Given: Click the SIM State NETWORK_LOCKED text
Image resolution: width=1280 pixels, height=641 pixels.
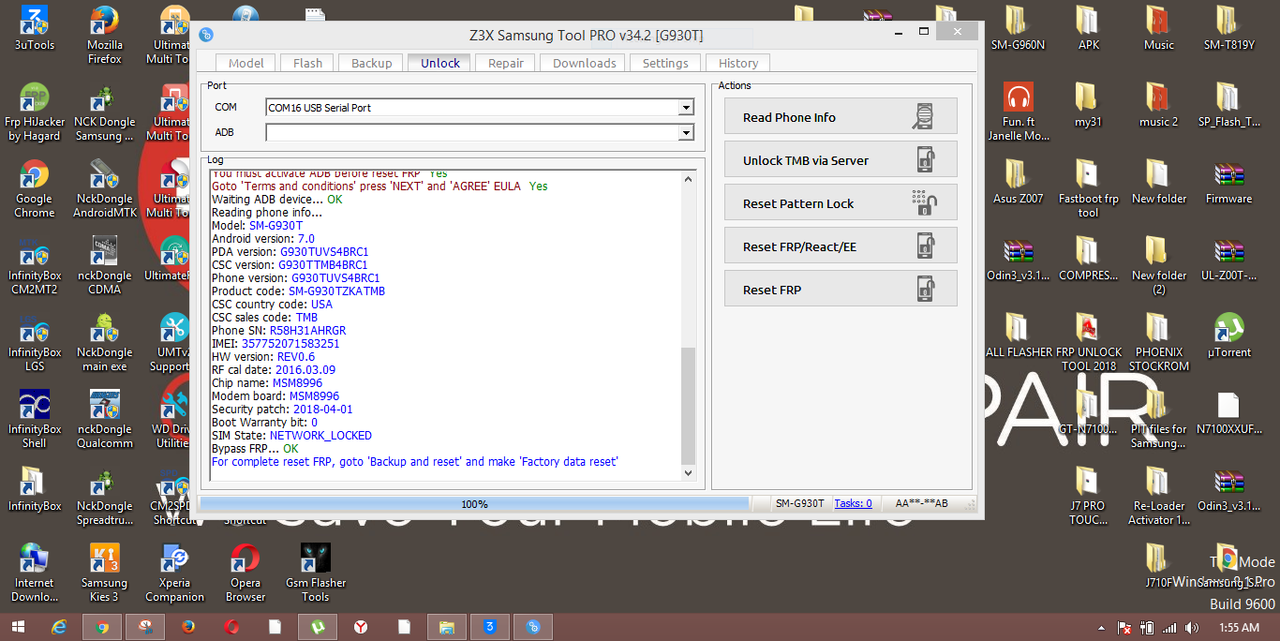Looking at the screenshot, I should coord(320,436).
